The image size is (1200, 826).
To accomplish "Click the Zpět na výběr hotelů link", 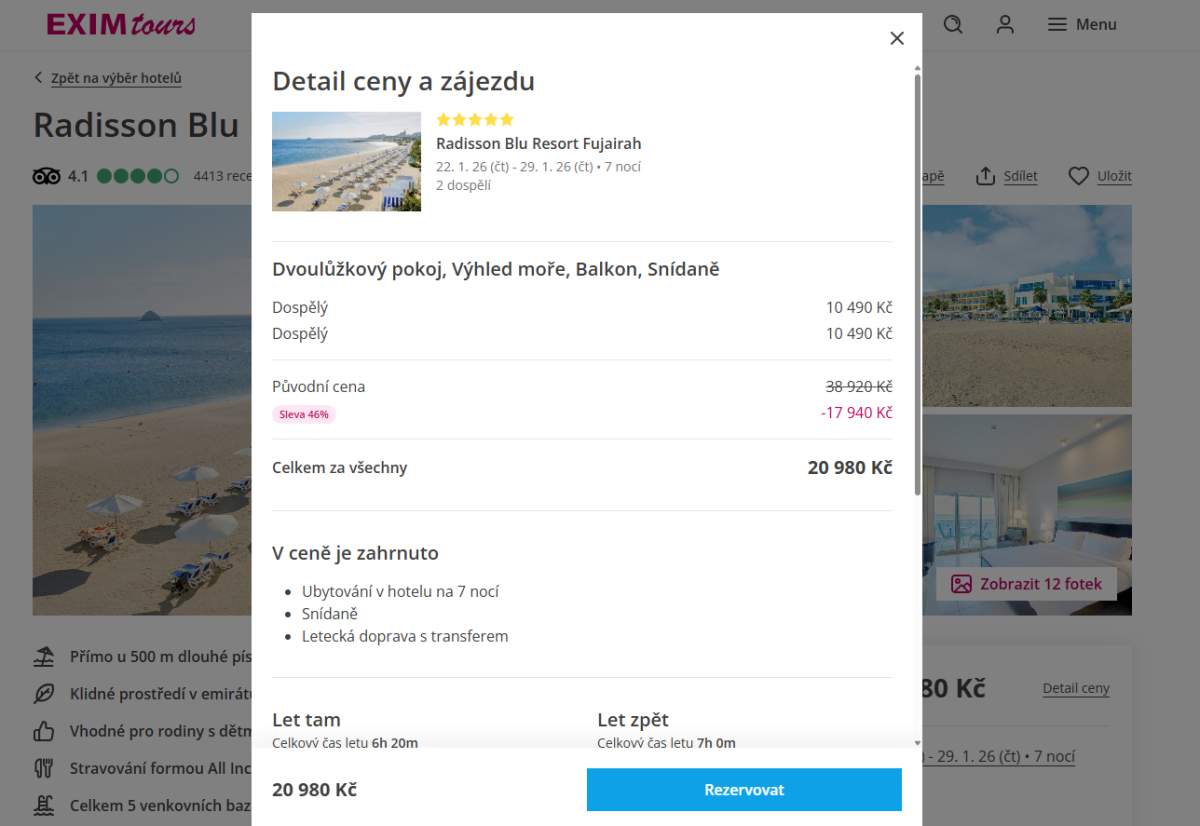I will [116, 78].
